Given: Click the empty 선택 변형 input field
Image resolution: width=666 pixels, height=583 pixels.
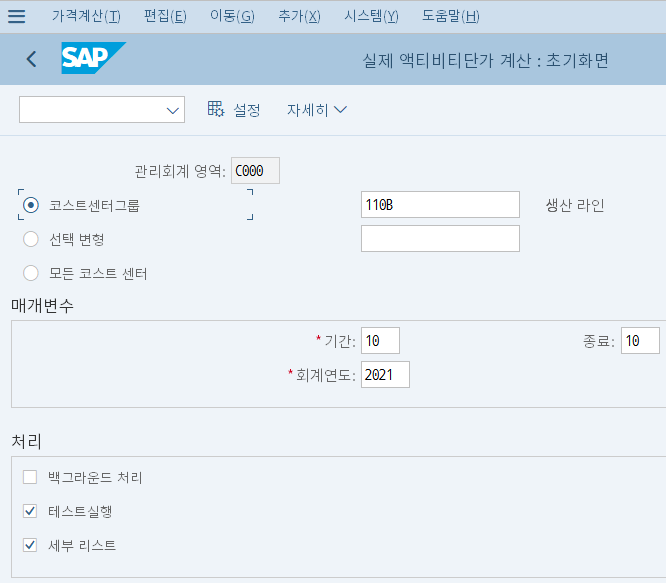Looking at the screenshot, I should tap(440, 239).
